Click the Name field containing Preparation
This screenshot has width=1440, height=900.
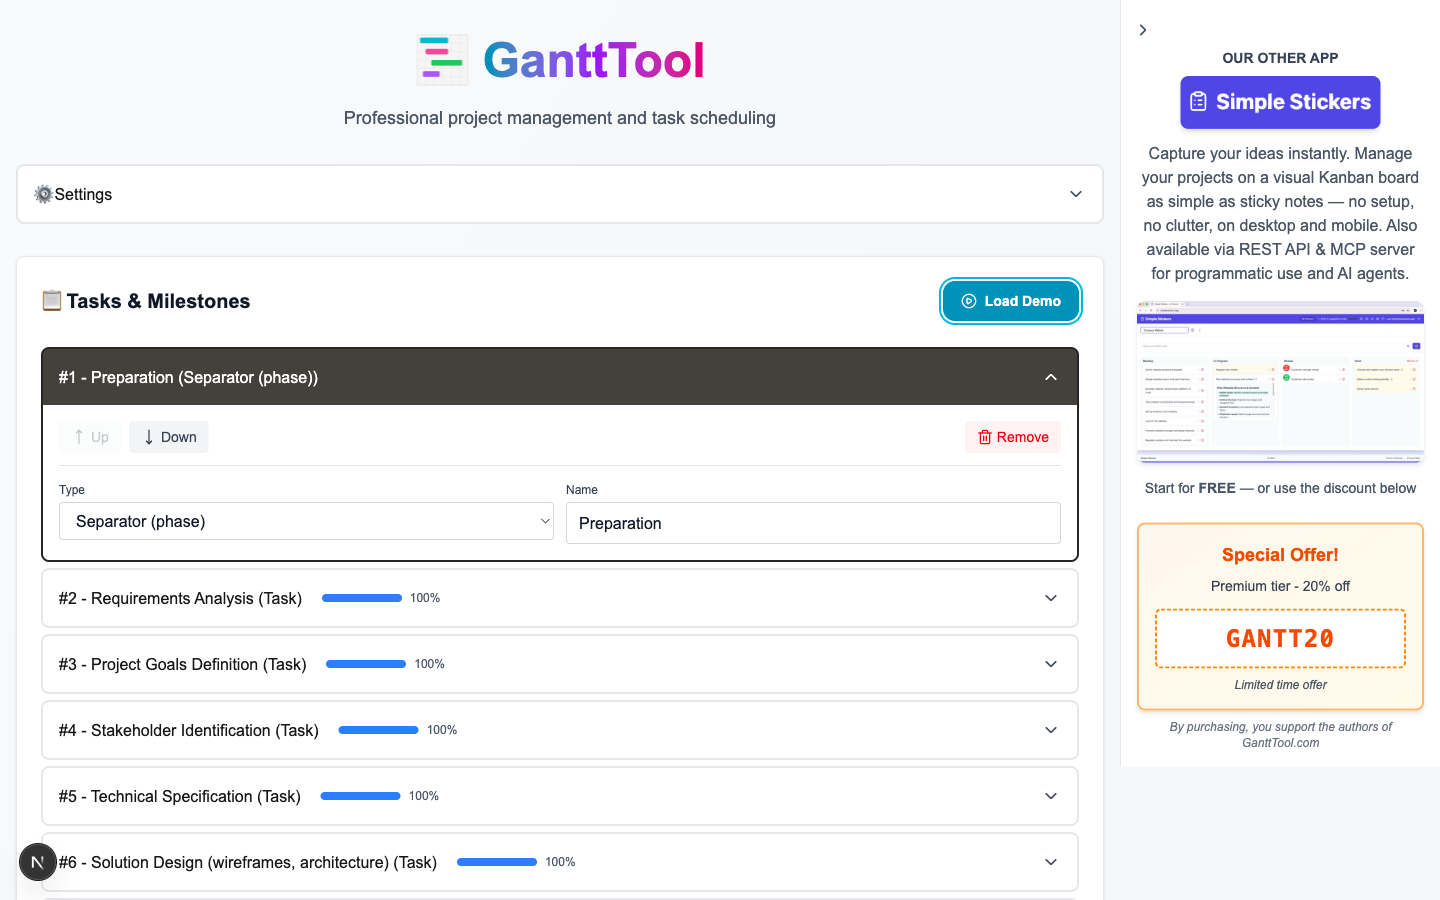click(813, 523)
